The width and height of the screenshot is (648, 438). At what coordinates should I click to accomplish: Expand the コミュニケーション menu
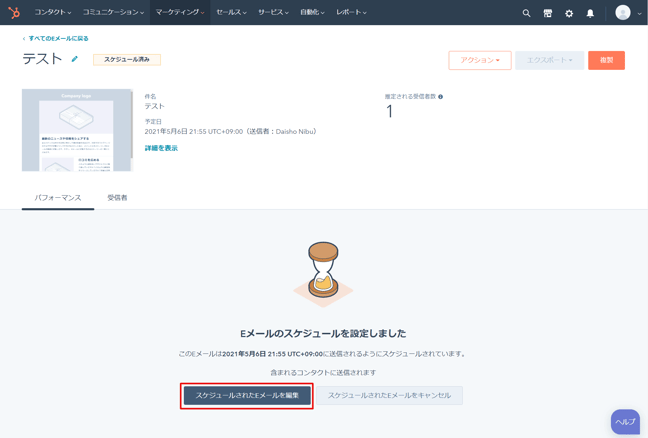coord(113,12)
